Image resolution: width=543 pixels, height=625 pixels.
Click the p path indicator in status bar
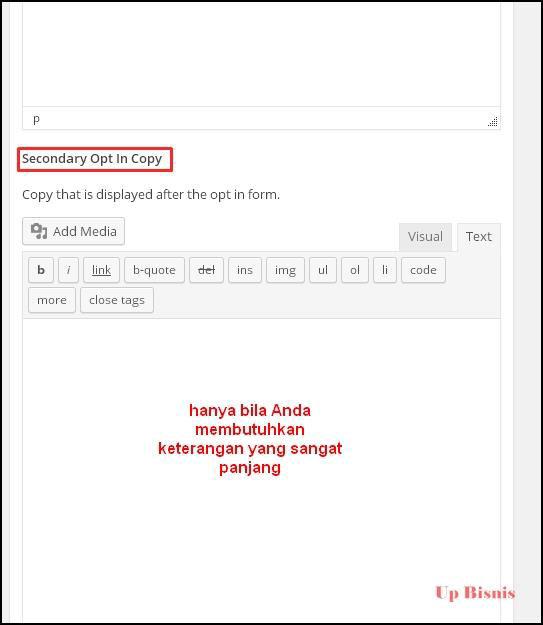point(36,119)
